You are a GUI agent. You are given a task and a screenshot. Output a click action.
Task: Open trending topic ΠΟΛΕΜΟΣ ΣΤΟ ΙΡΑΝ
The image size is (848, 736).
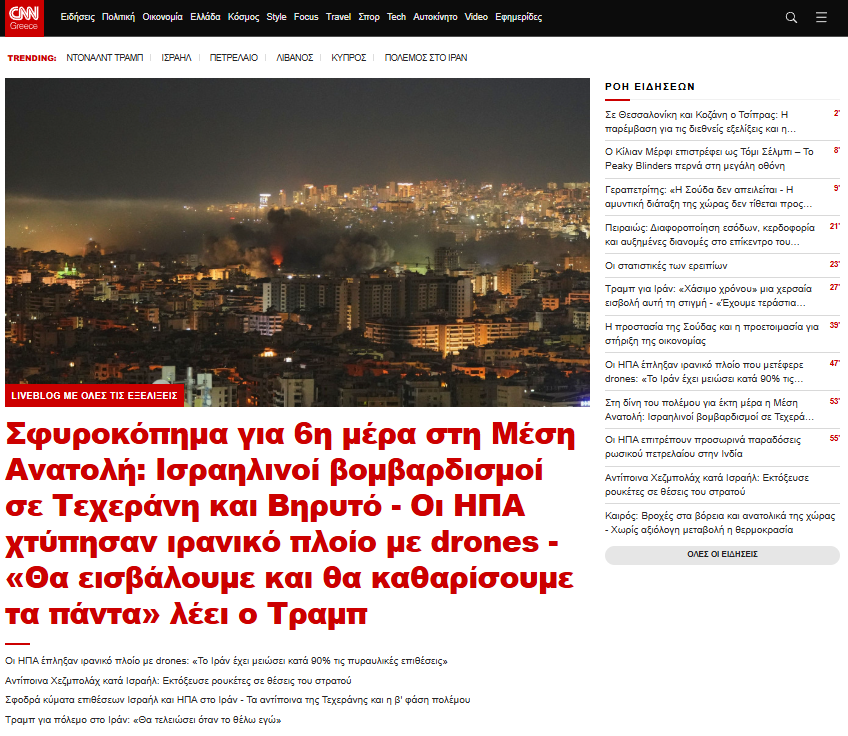(x=425, y=58)
